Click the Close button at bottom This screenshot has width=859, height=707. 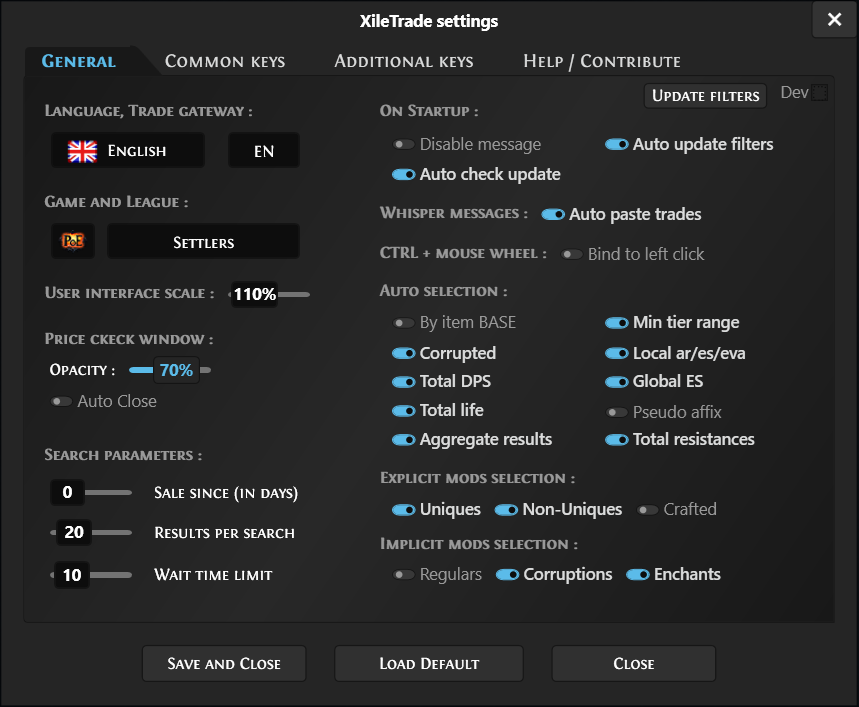coord(634,663)
